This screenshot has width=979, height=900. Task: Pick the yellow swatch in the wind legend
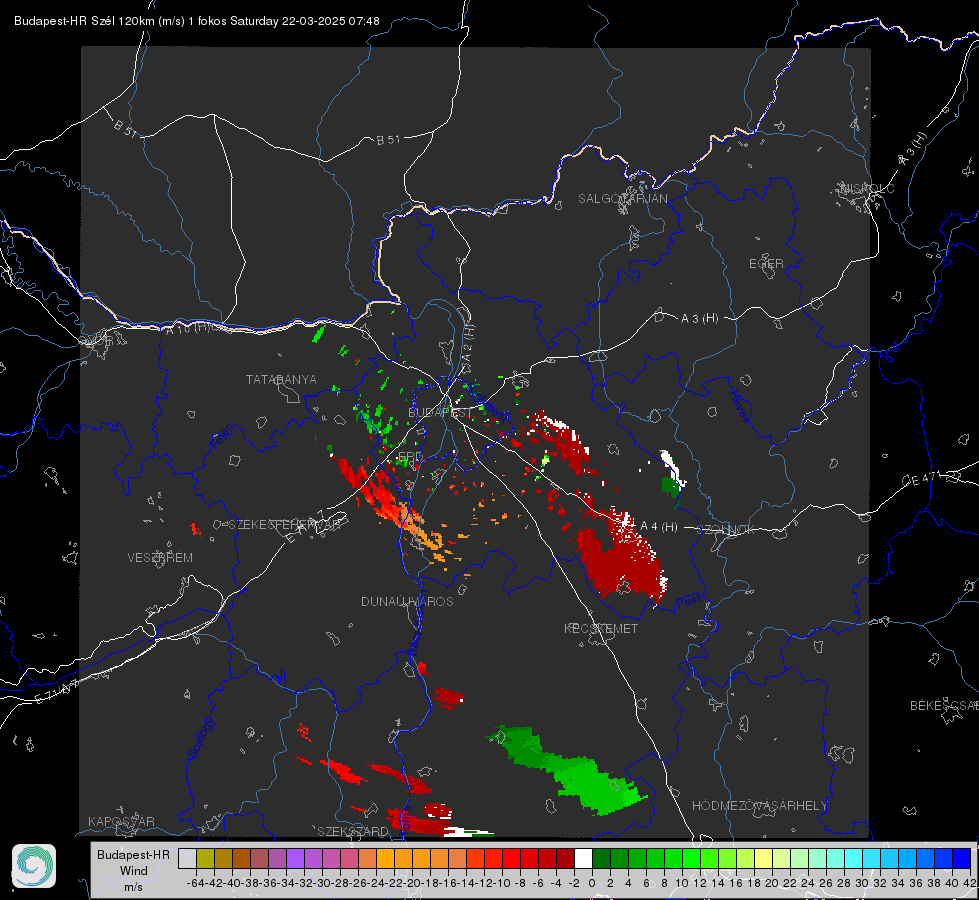point(763,859)
